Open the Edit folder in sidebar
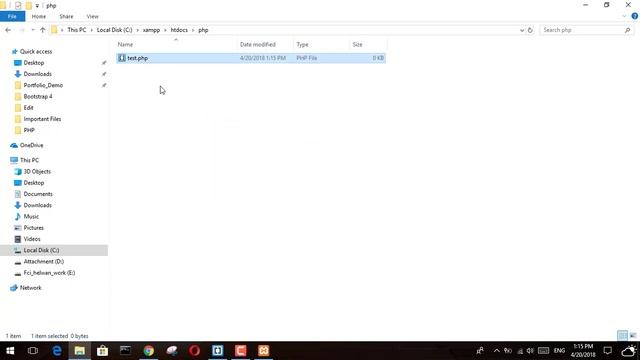This screenshot has width=640, height=360. pos(28,108)
